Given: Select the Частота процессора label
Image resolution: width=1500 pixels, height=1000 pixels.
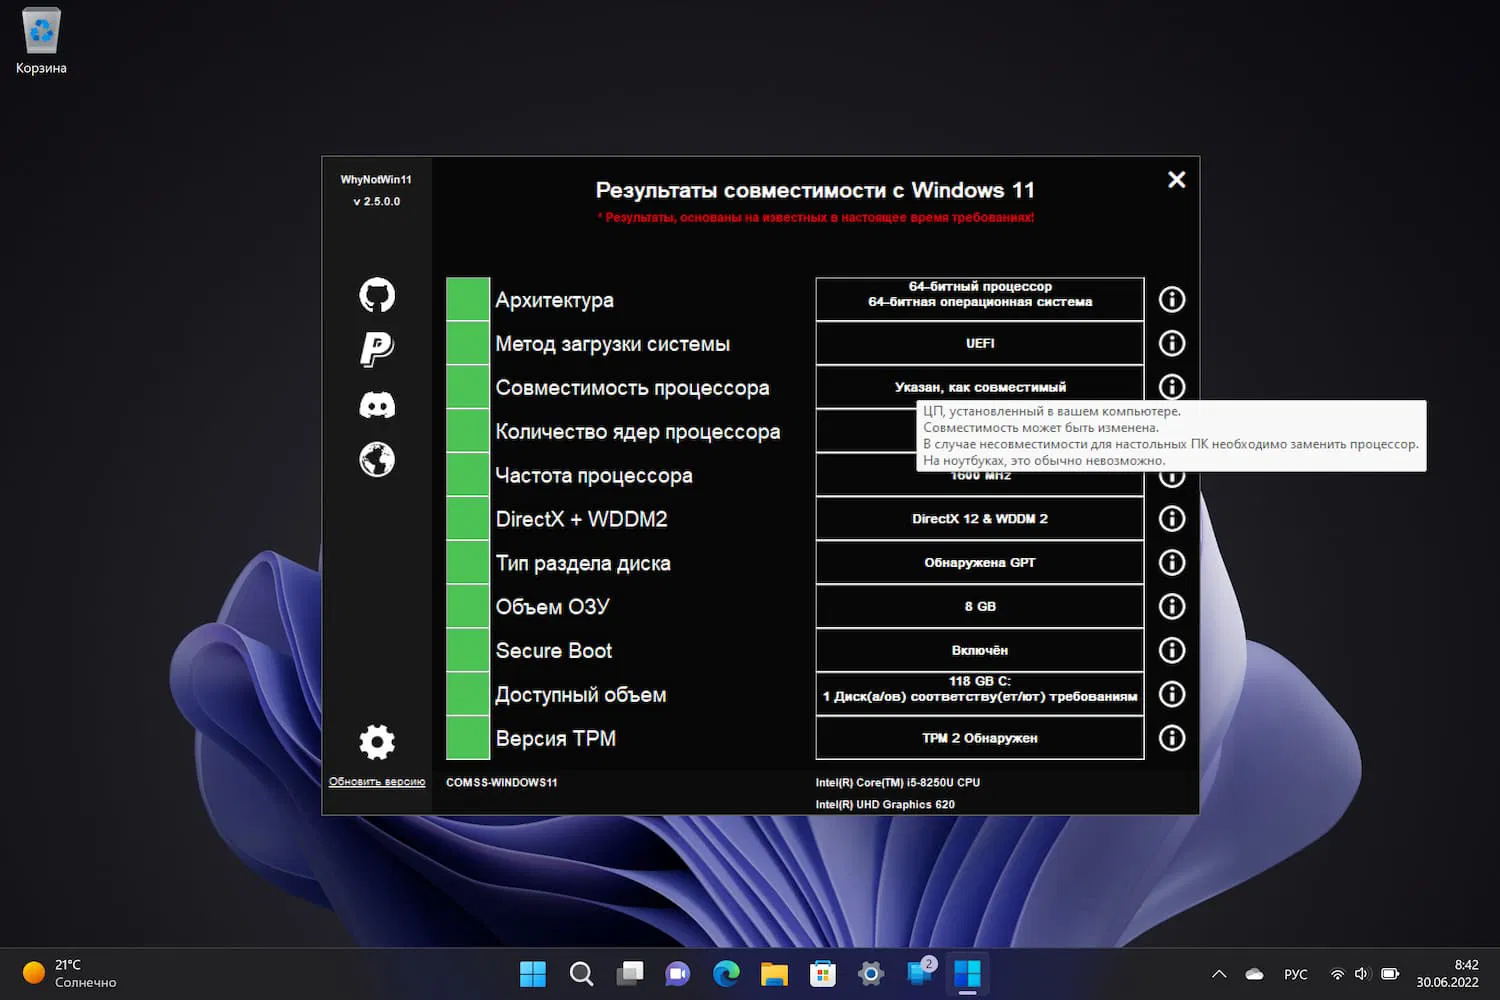Looking at the screenshot, I should (x=594, y=476).
